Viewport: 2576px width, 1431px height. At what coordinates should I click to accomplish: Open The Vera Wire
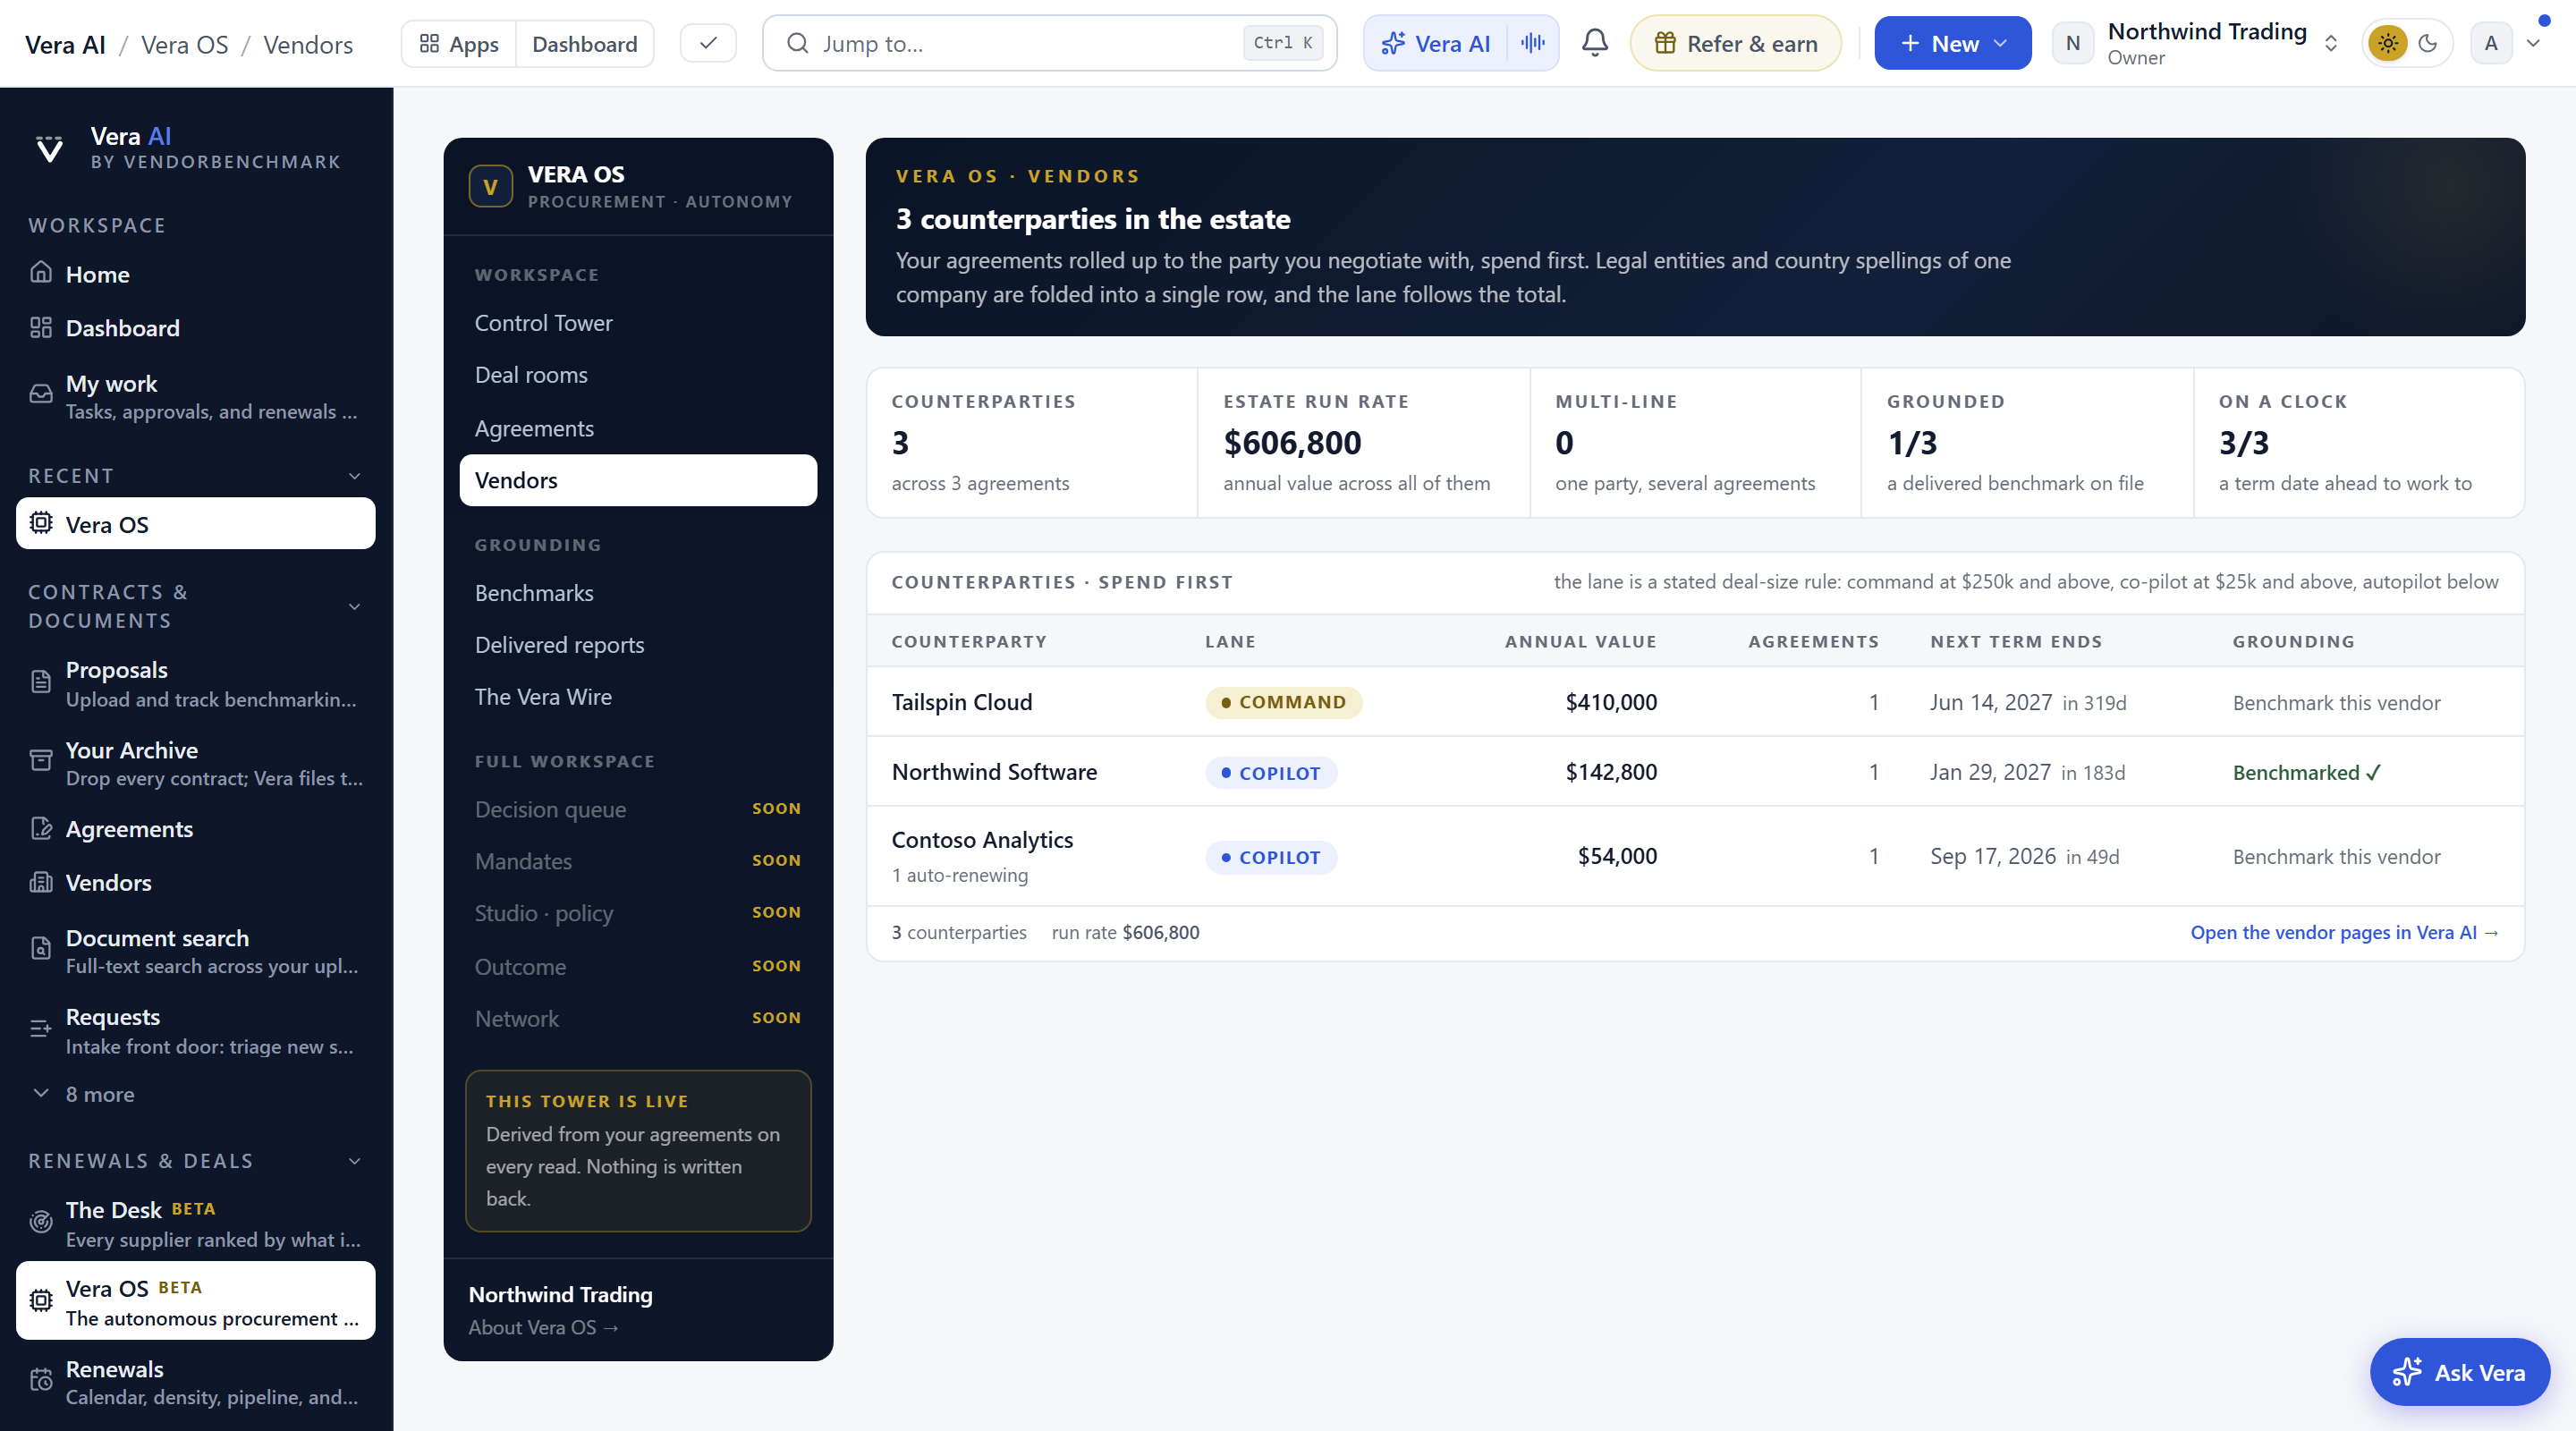click(638, 697)
